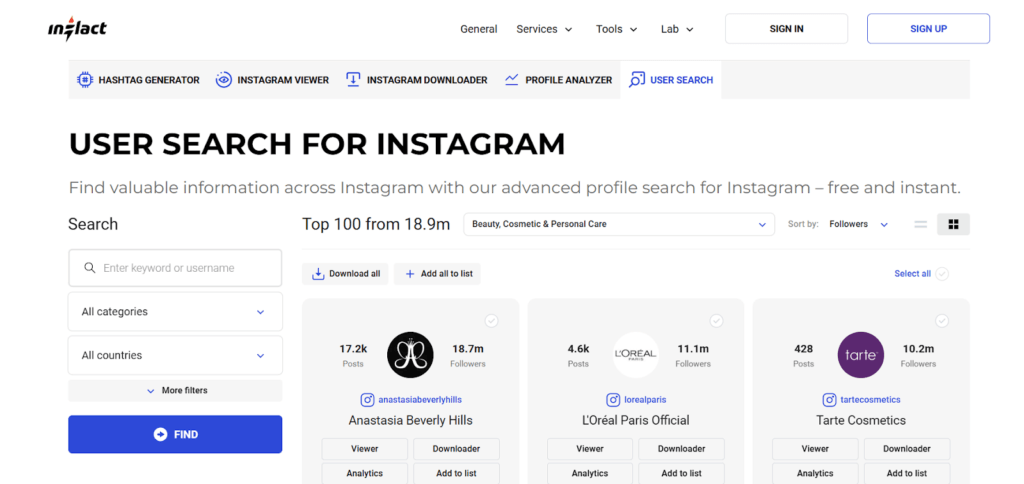Open L'Oréal Paris profile picture

(x=635, y=355)
